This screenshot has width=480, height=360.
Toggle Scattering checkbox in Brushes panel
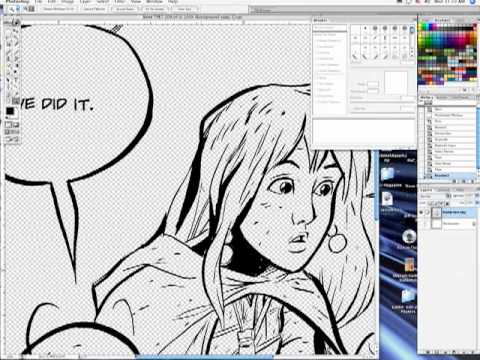[x=316, y=47]
